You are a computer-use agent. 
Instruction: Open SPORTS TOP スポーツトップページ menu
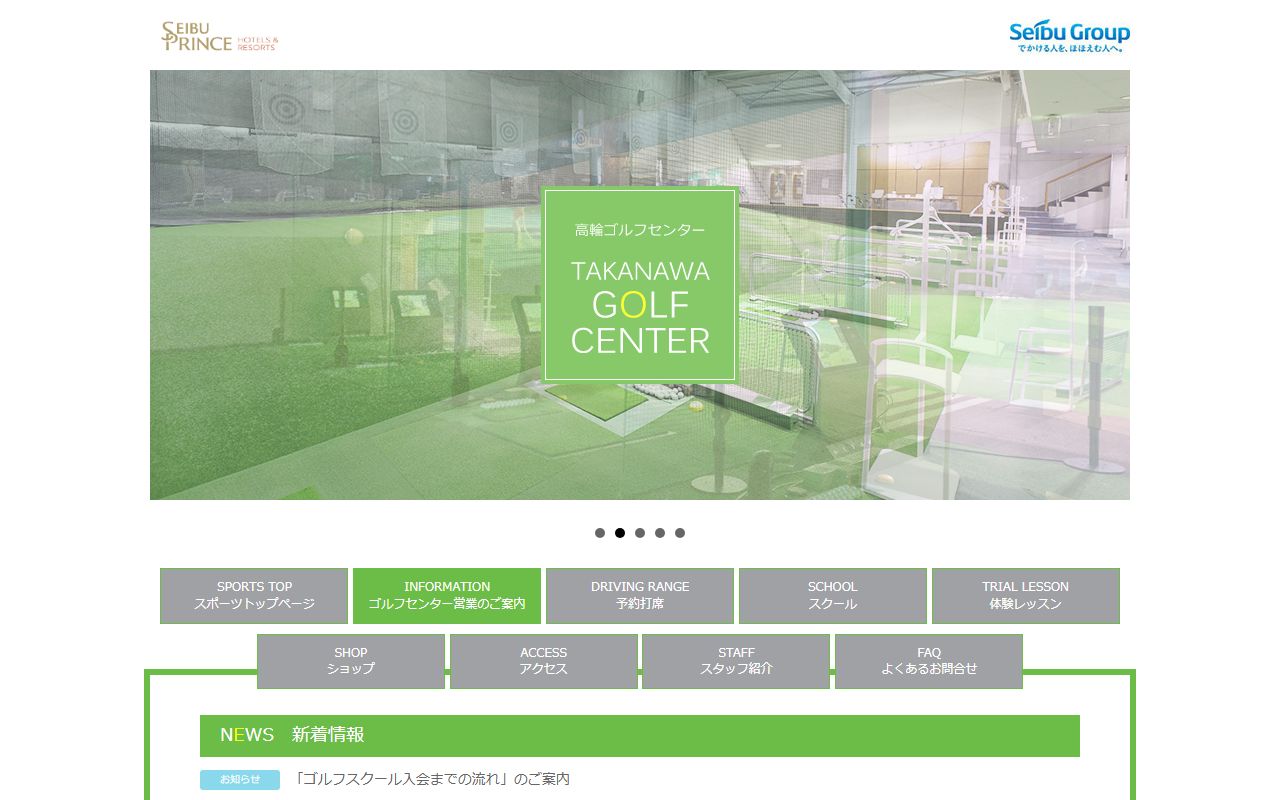(254, 596)
